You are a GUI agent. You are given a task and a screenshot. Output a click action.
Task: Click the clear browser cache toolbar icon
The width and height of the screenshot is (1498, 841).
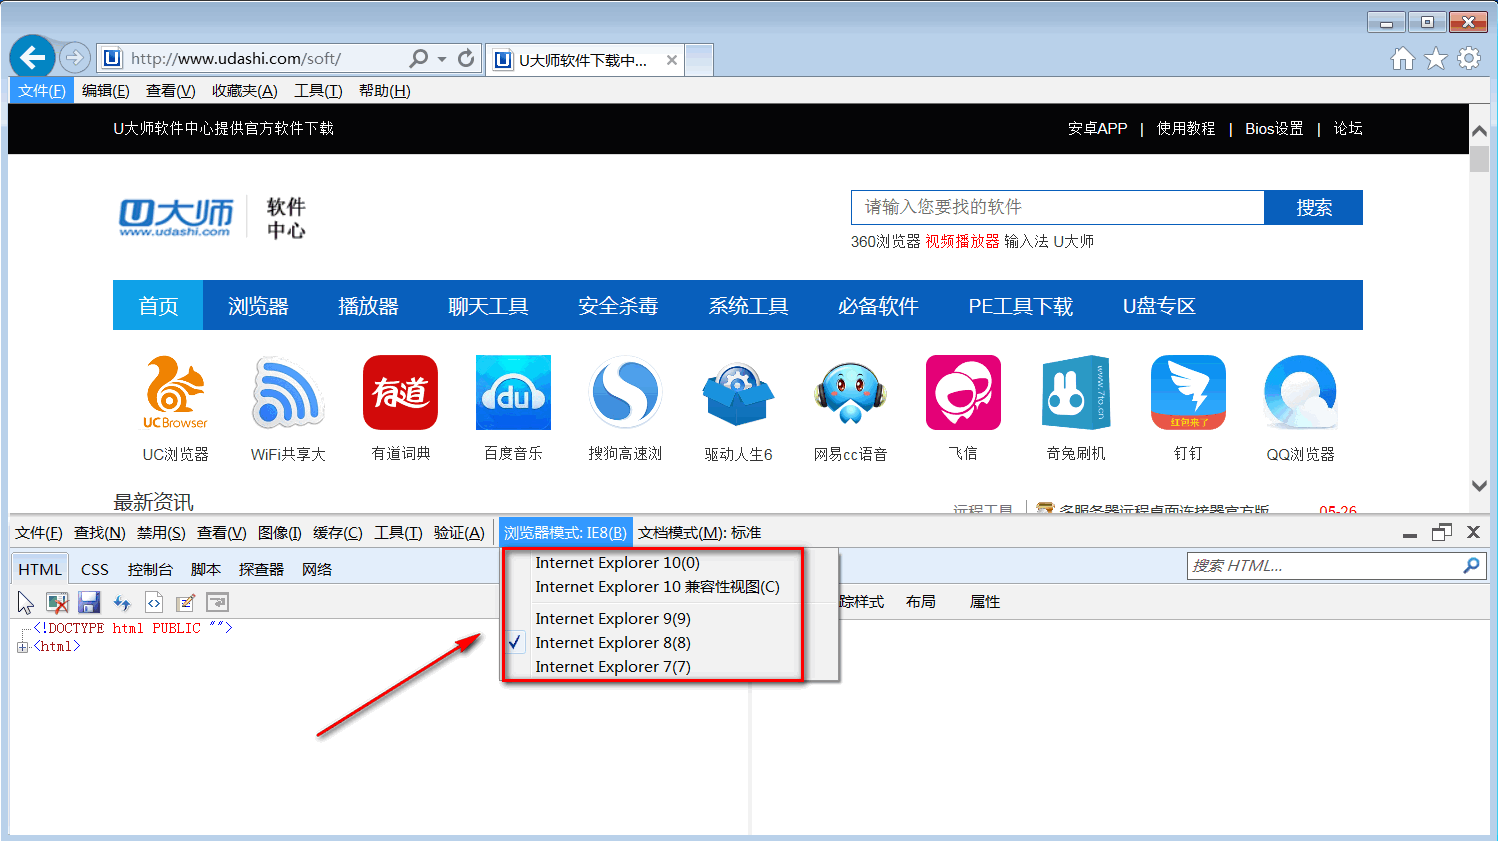tap(58, 602)
